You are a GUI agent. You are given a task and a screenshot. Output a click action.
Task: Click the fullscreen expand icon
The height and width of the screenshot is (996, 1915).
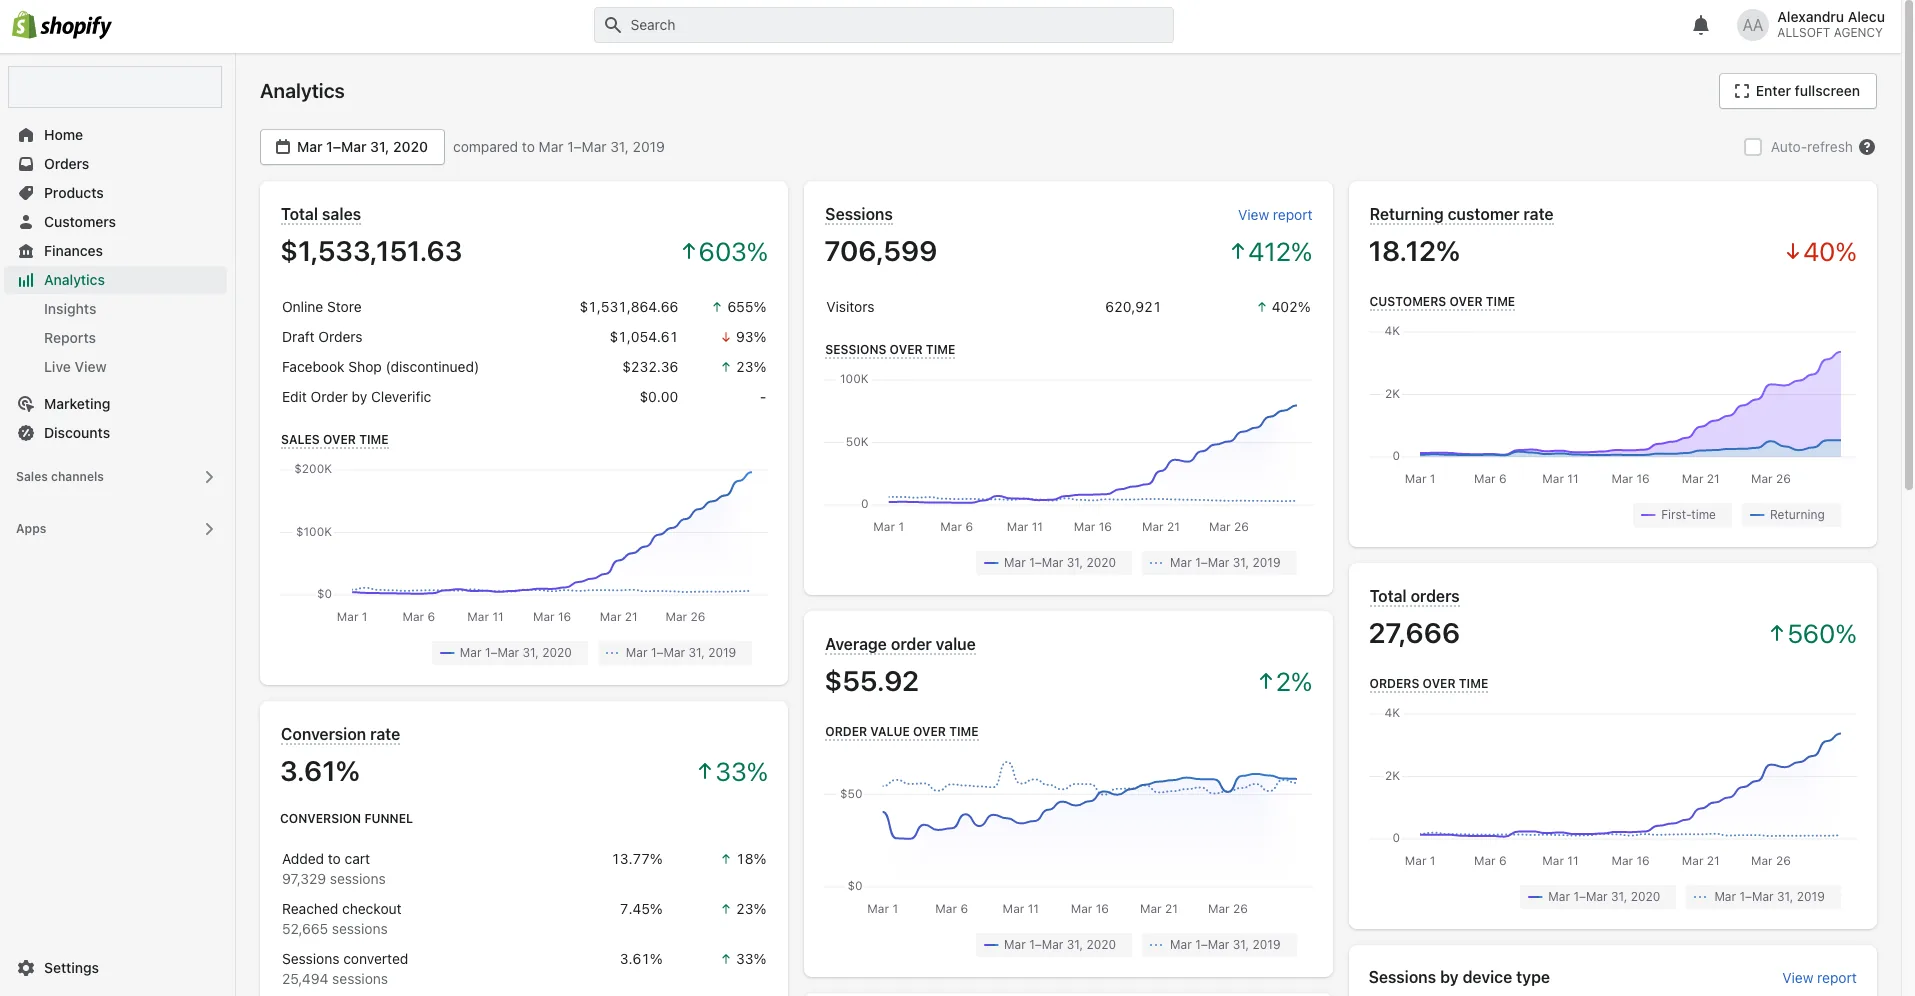pyautogui.click(x=1742, y=91)
